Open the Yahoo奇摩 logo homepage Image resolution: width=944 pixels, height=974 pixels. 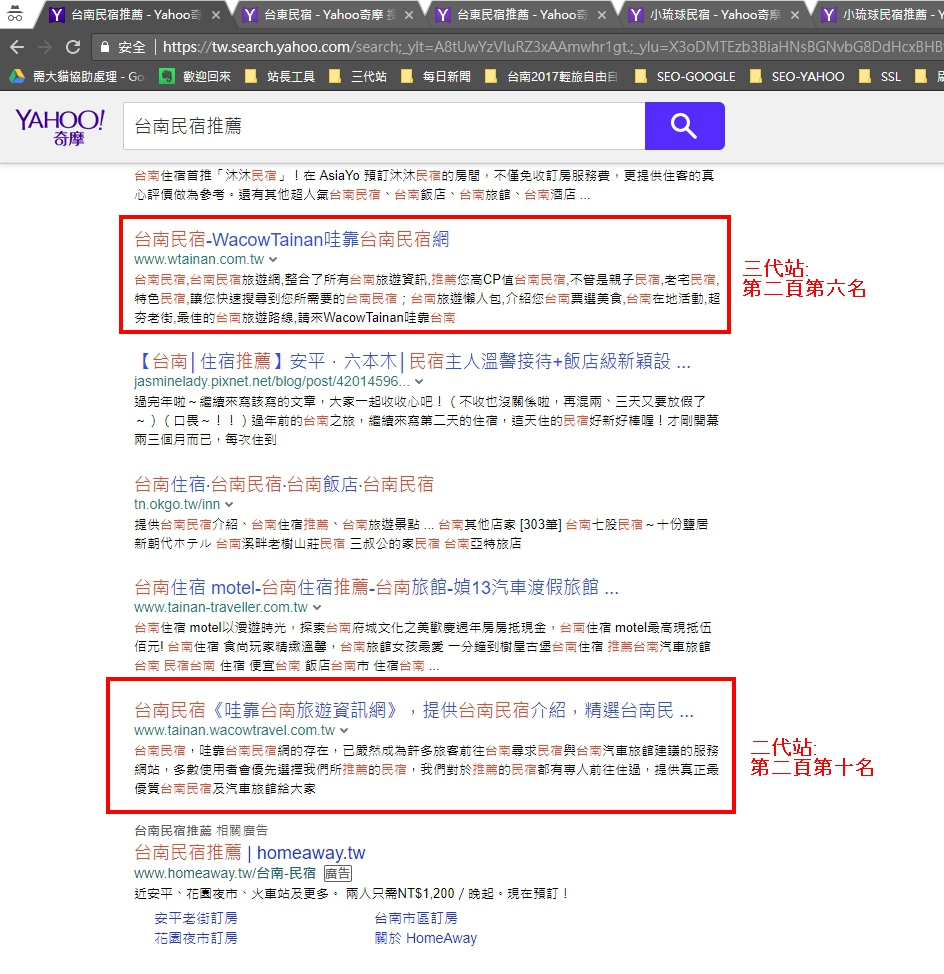60,127
